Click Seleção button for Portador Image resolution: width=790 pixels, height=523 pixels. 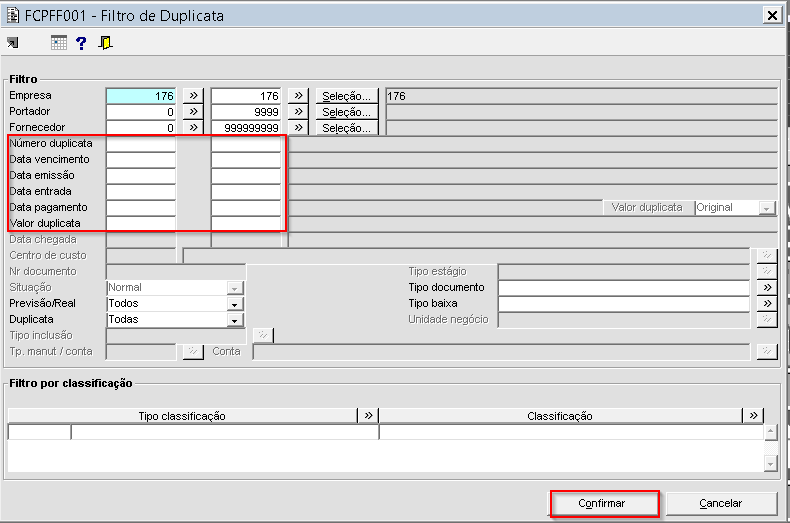click(347, 112)
